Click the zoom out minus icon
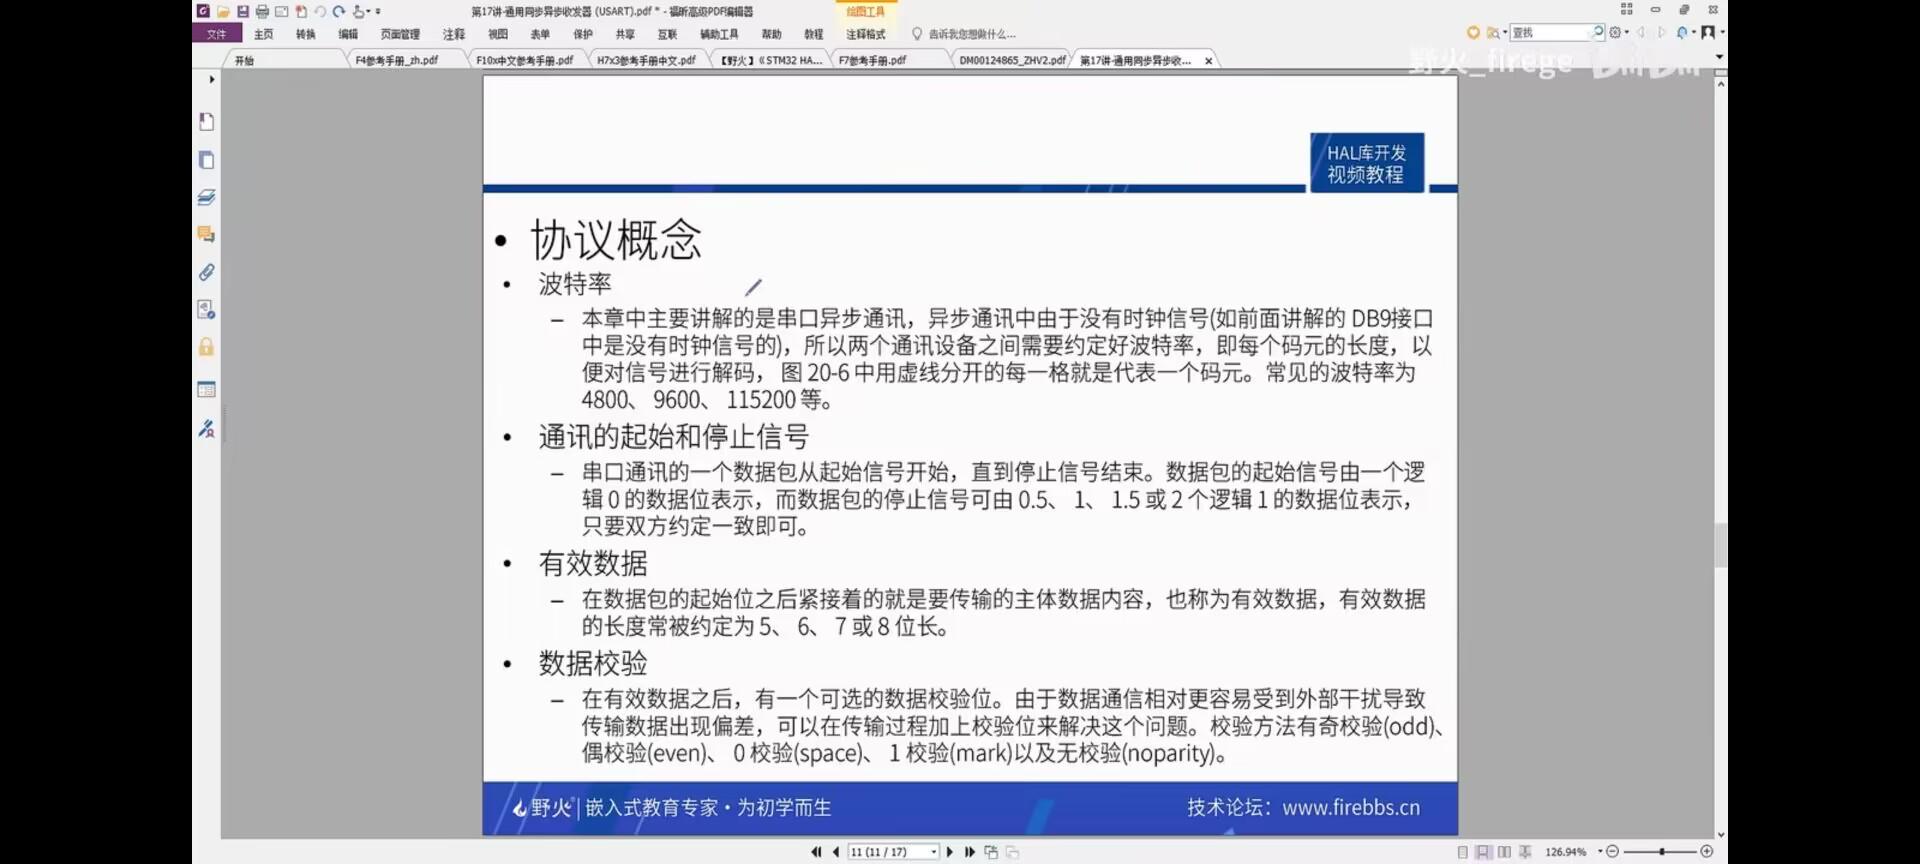The height and width of the screenshot is (864, 1920). [1612, 852]
